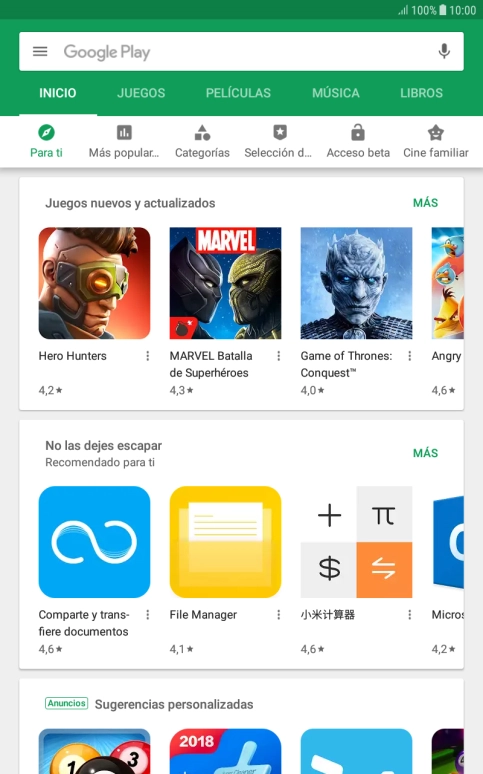483x774 pixels.
Task: Open Acceso beta lock icon
Action: pos(358,132)
